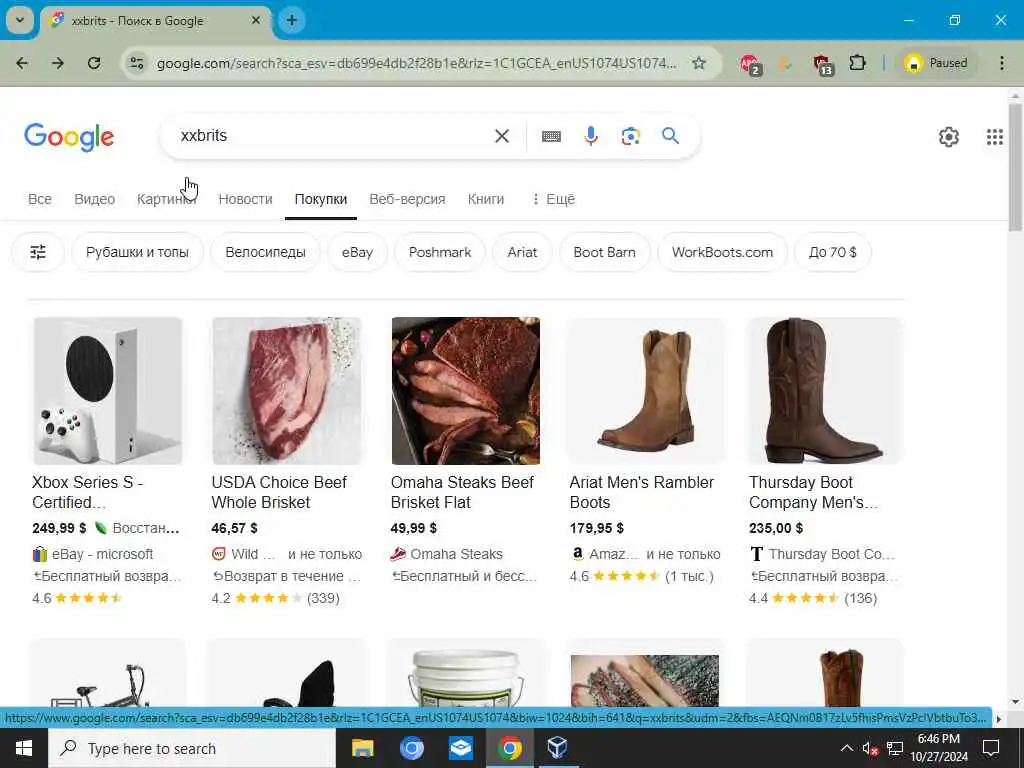Open the ABP extension with badge 2

click(x=750, y=63)
